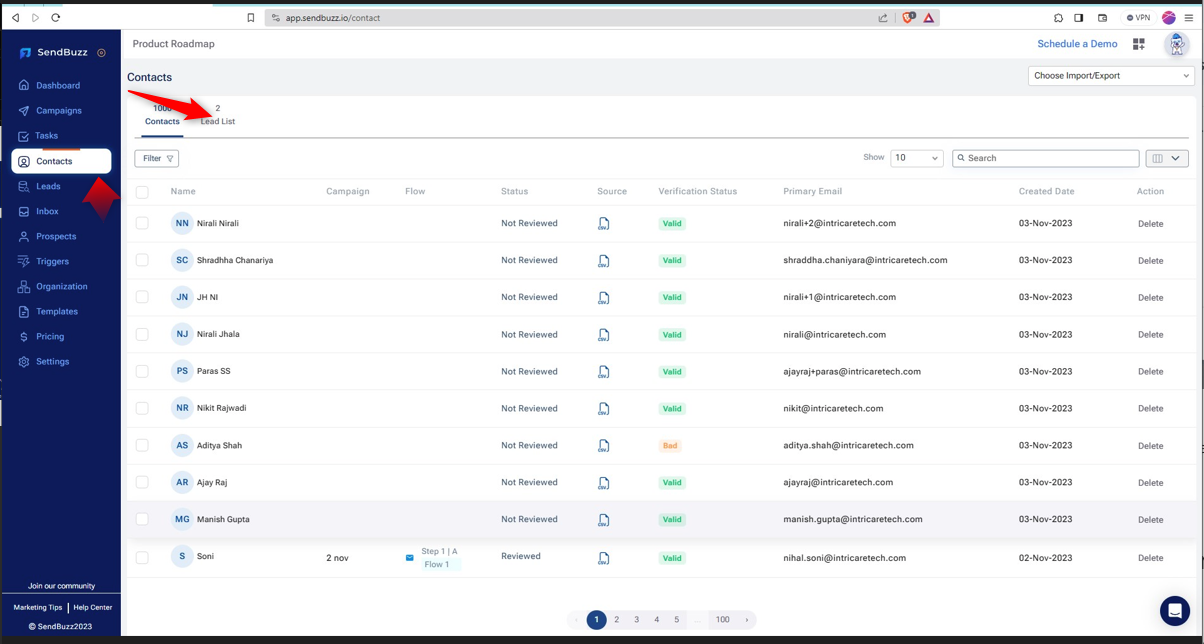Open the user avatar in top right

click(1176, 44)
